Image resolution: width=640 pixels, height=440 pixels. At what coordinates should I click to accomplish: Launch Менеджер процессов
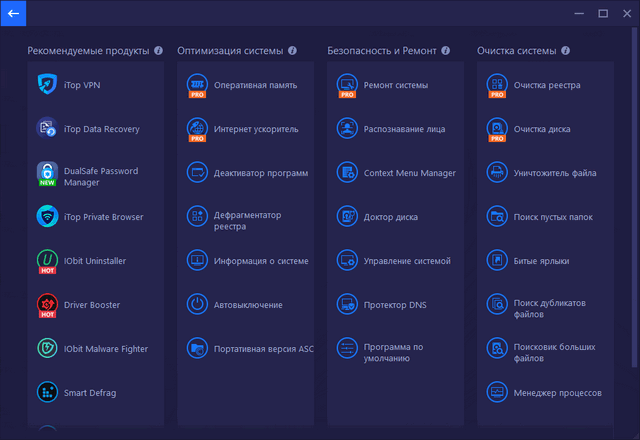click(557, 393)
